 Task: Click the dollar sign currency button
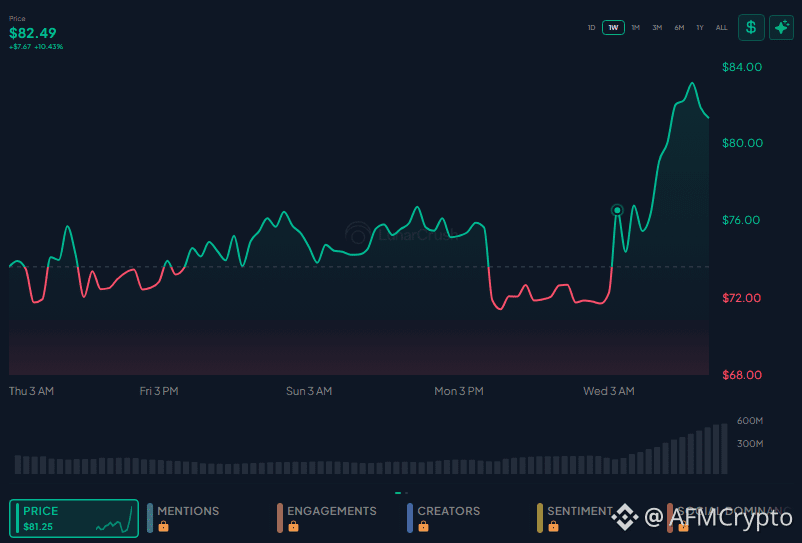pos(751,27)
